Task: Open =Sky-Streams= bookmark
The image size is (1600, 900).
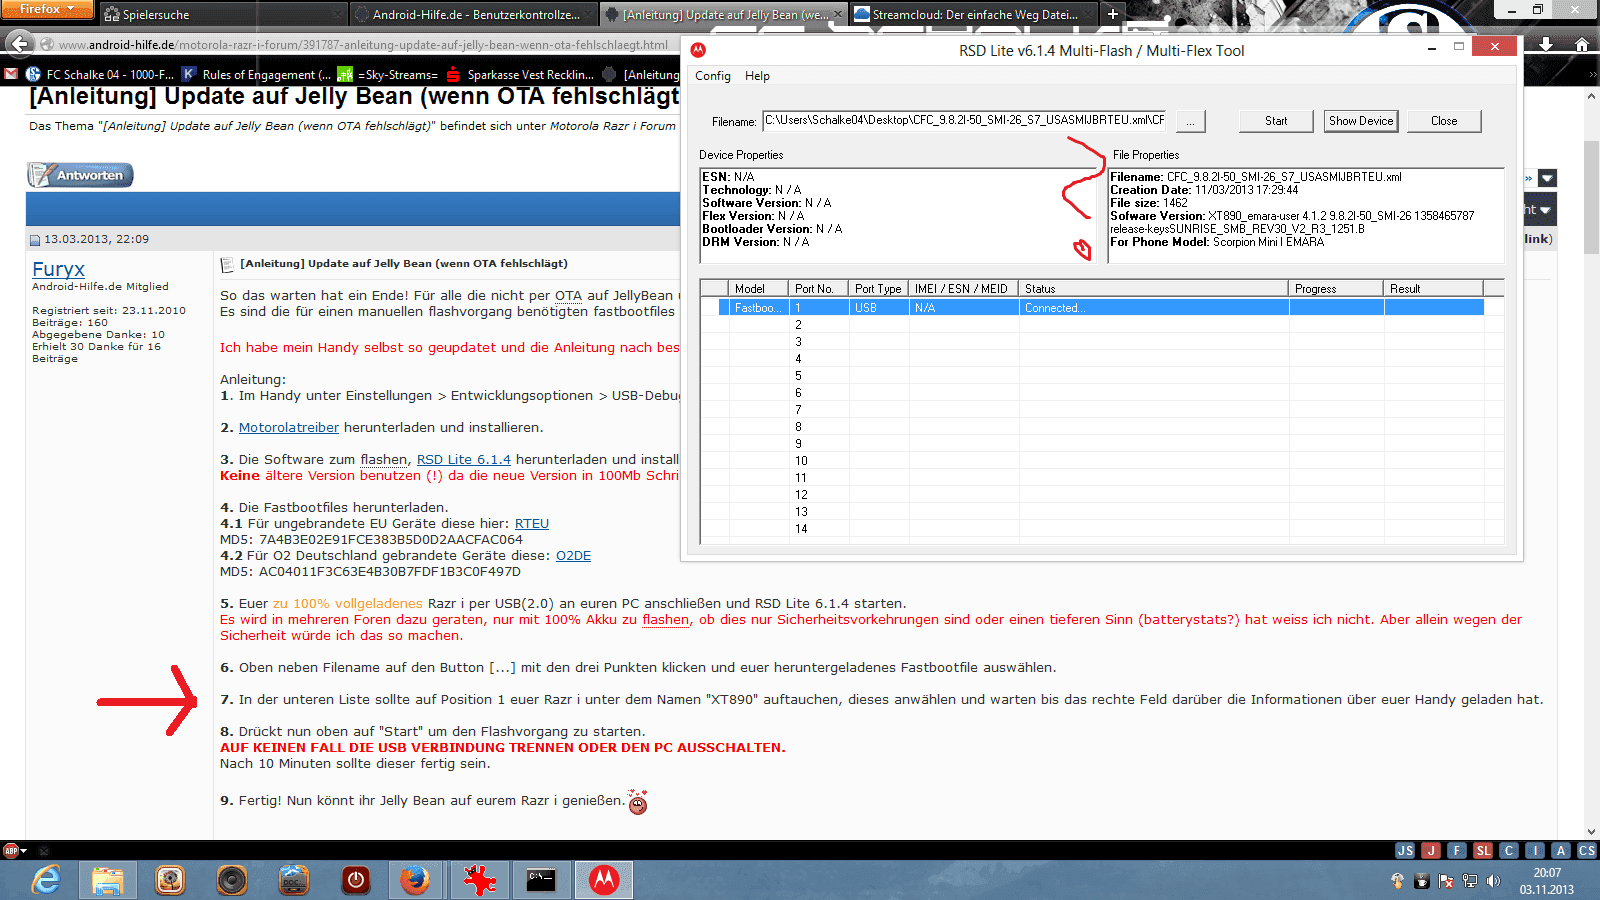Action: click(388, 74)
